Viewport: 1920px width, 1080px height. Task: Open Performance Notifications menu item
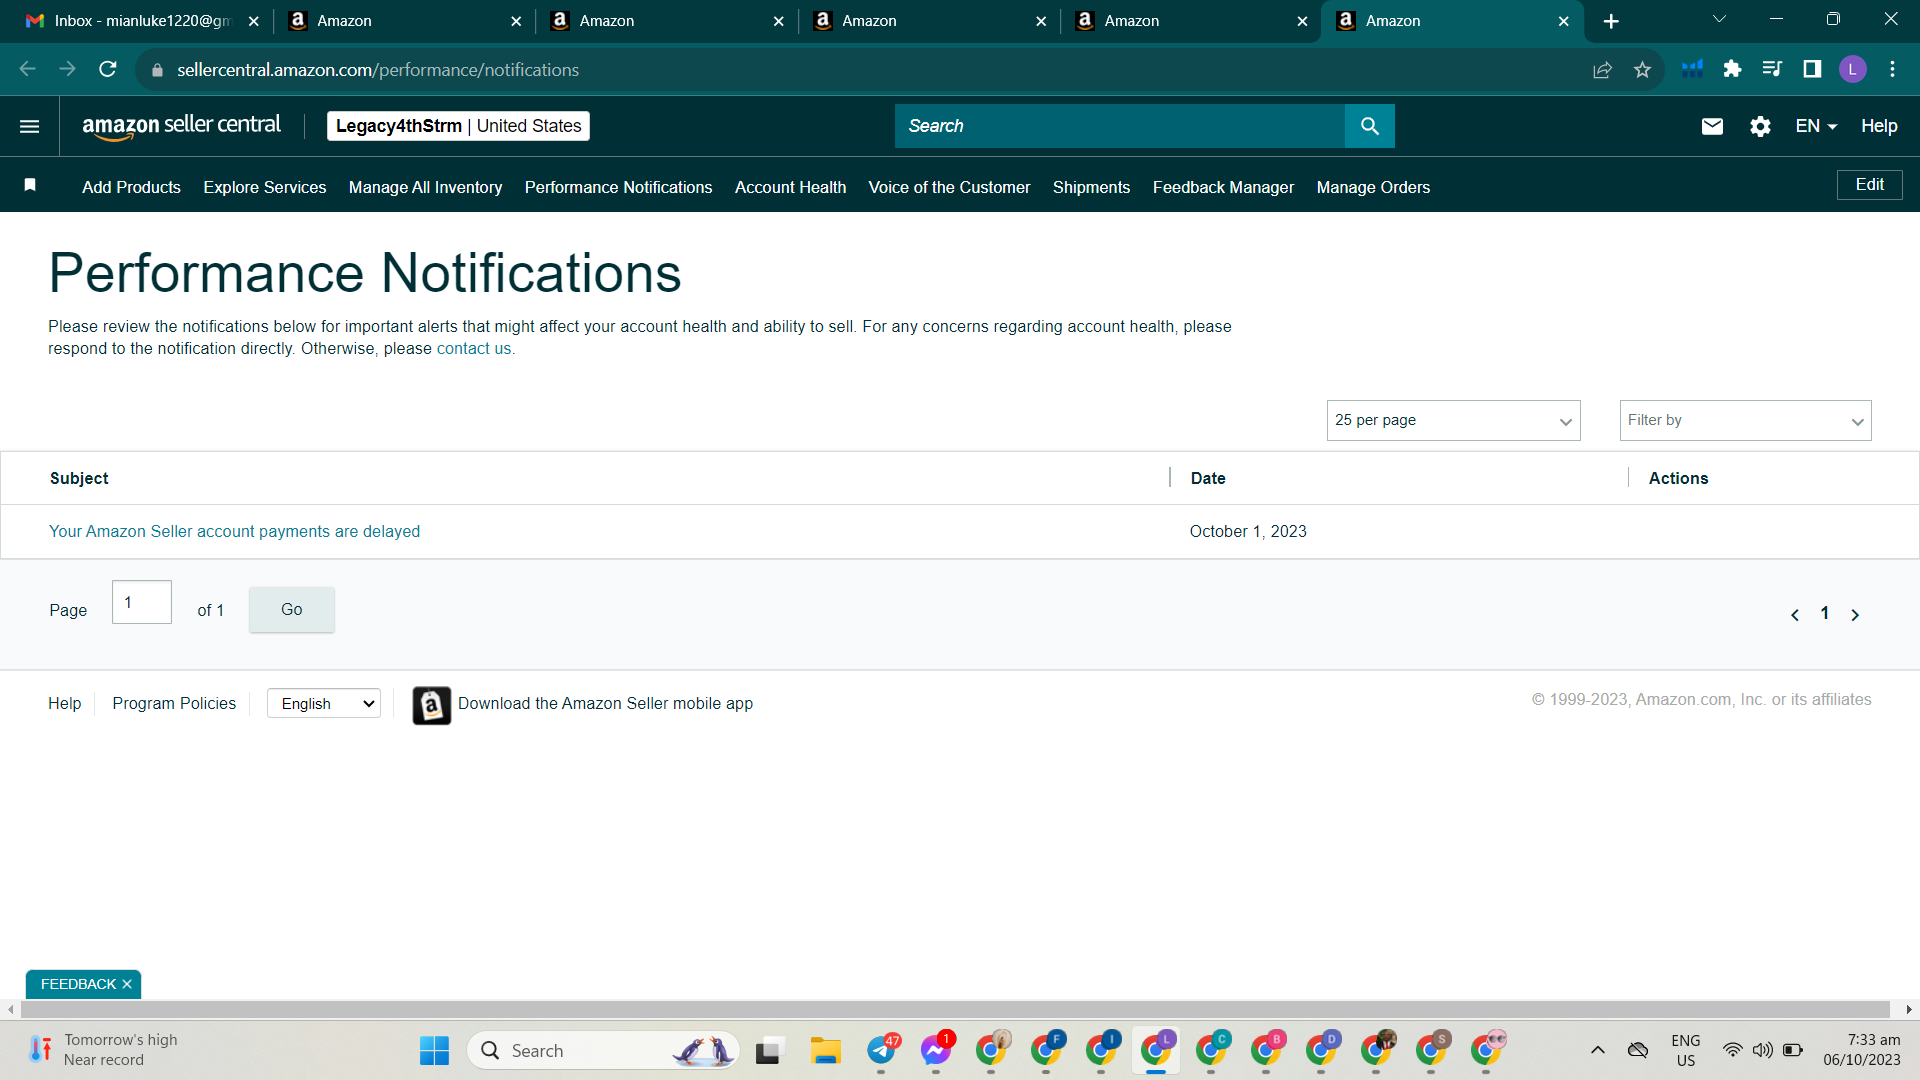pyautogui.click(x=618, y=187)
